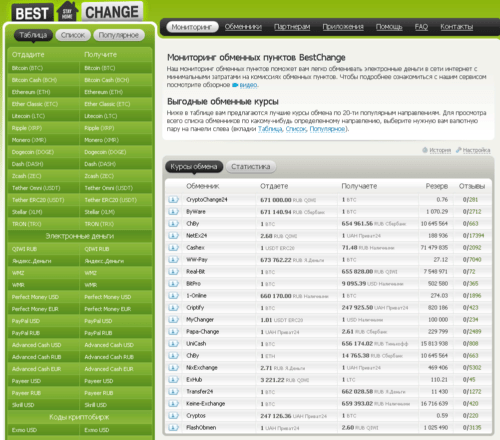
Task: Open reviews count 17394 for NetEx24
Action: 476,236
